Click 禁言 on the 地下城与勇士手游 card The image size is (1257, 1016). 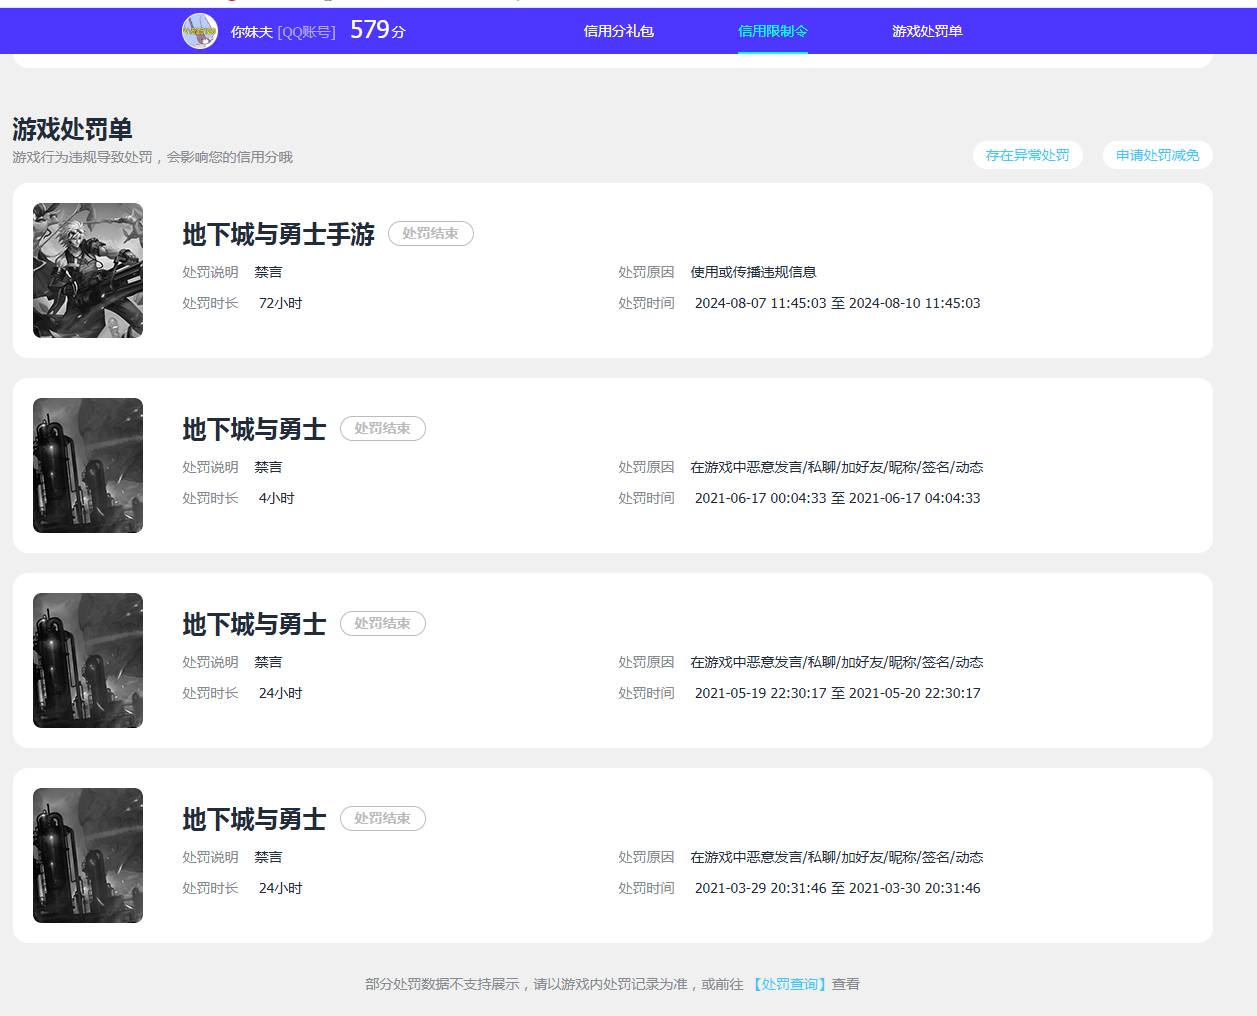click(268, 272)
